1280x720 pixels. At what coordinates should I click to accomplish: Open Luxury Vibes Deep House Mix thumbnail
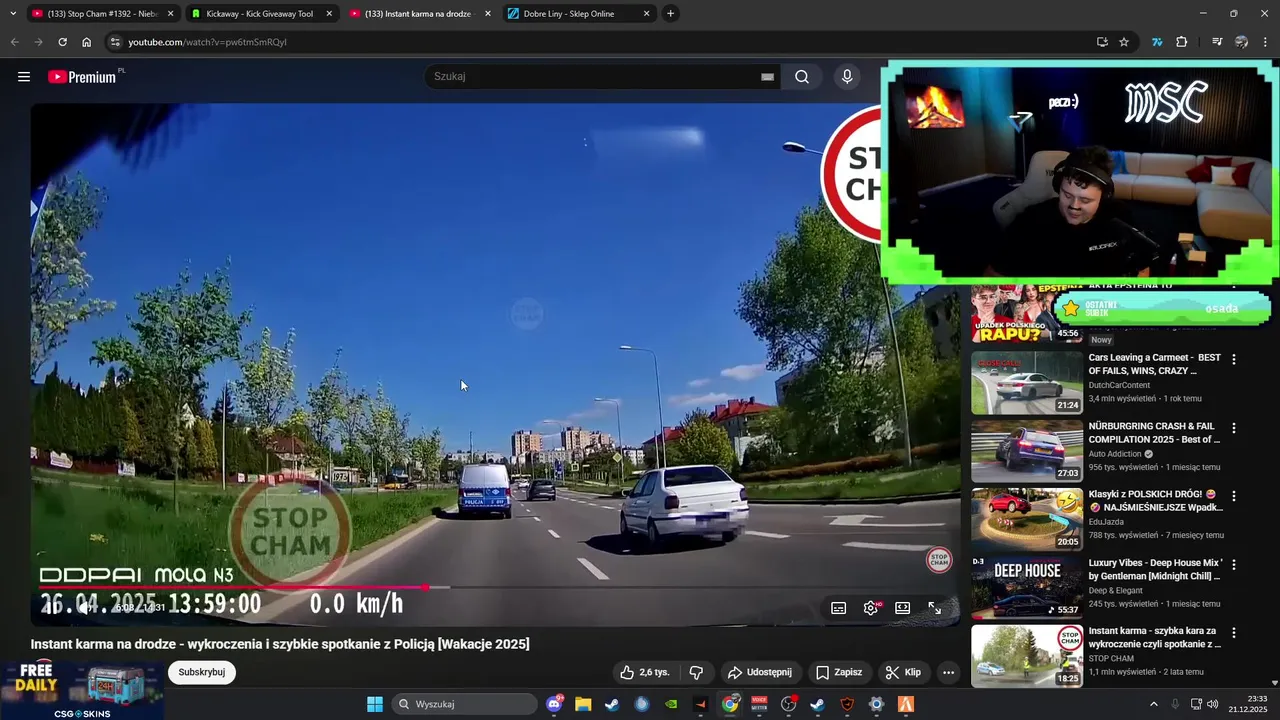1027,587
